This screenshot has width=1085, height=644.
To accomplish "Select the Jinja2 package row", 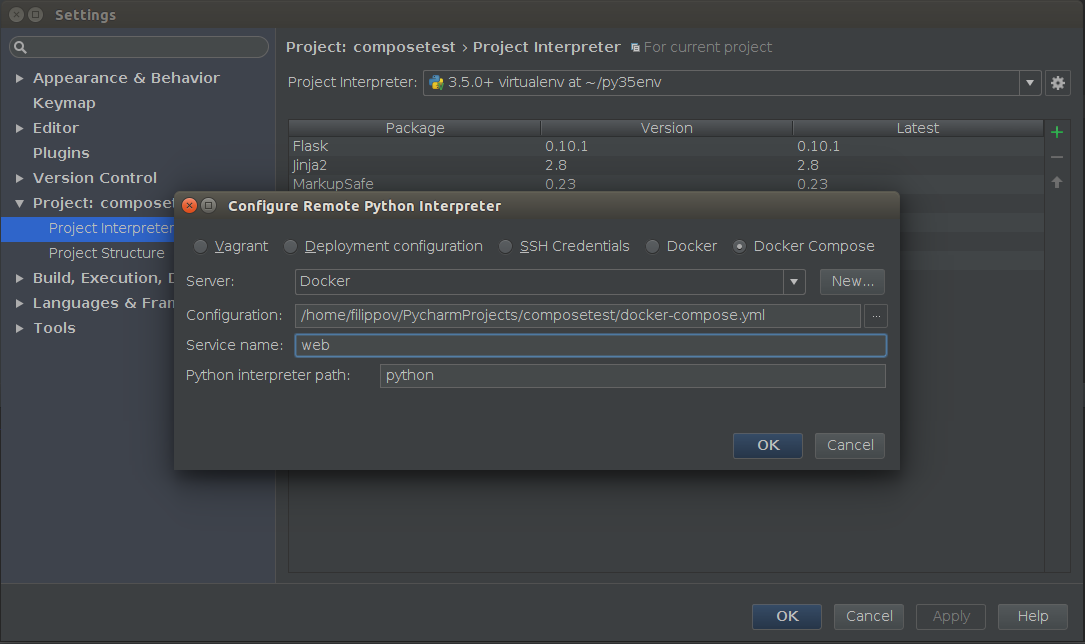I will point(666,165).
